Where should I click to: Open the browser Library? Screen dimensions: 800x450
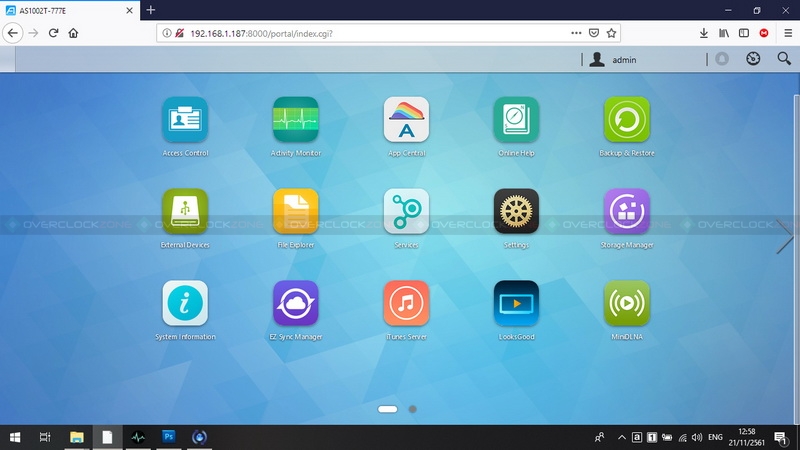click(x=724, y=33)
